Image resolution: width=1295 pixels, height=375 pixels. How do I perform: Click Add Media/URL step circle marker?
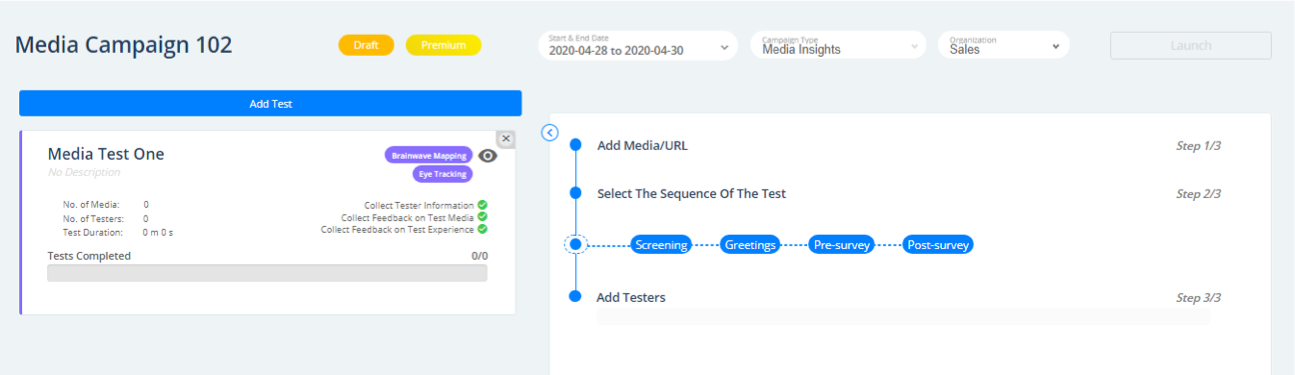point(575,145)
